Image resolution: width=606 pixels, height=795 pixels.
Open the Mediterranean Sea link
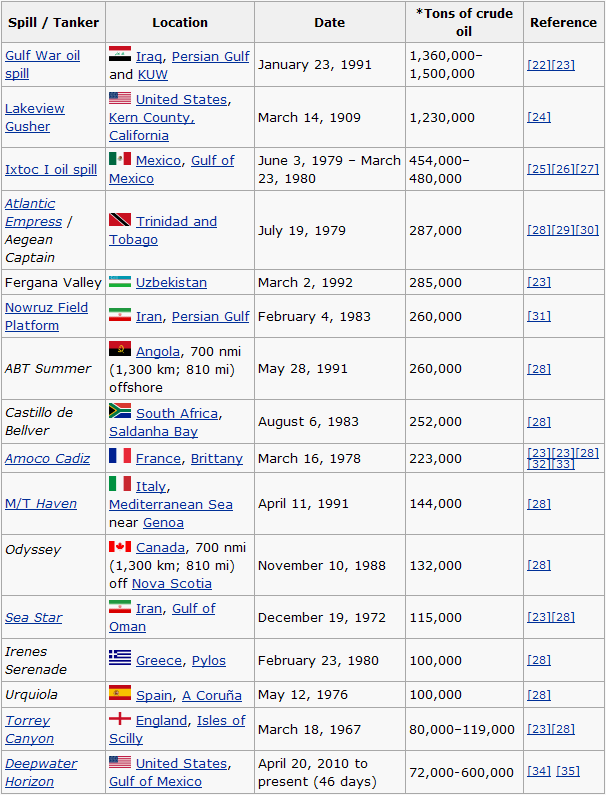pos(171,504)
